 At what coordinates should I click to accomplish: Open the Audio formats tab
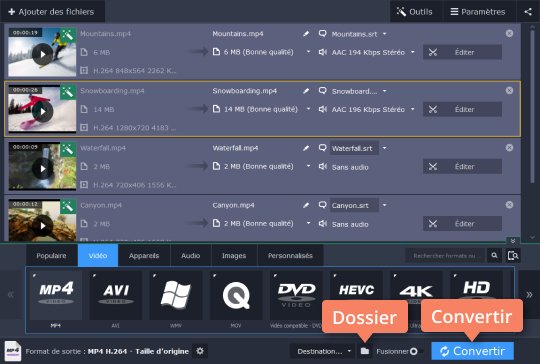[x=190, y=256]
